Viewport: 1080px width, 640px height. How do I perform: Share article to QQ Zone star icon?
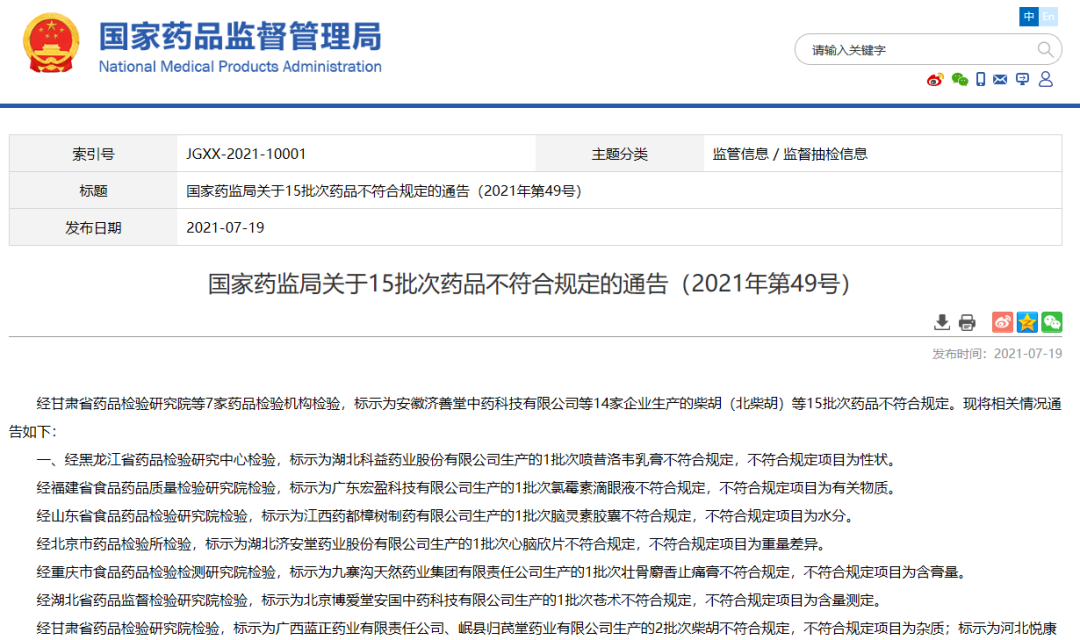point(1027,322)
